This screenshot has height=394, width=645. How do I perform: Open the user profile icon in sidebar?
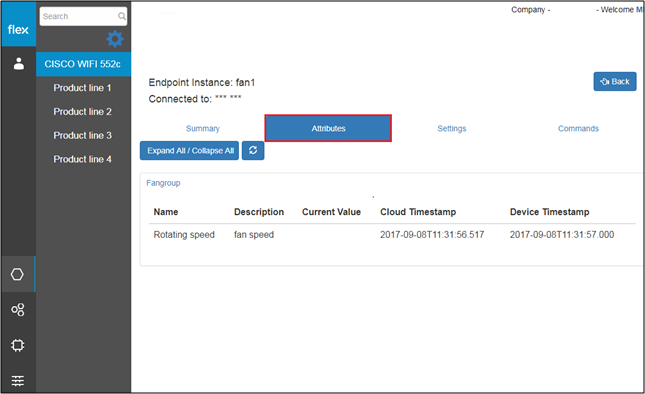tap(19, 64)
